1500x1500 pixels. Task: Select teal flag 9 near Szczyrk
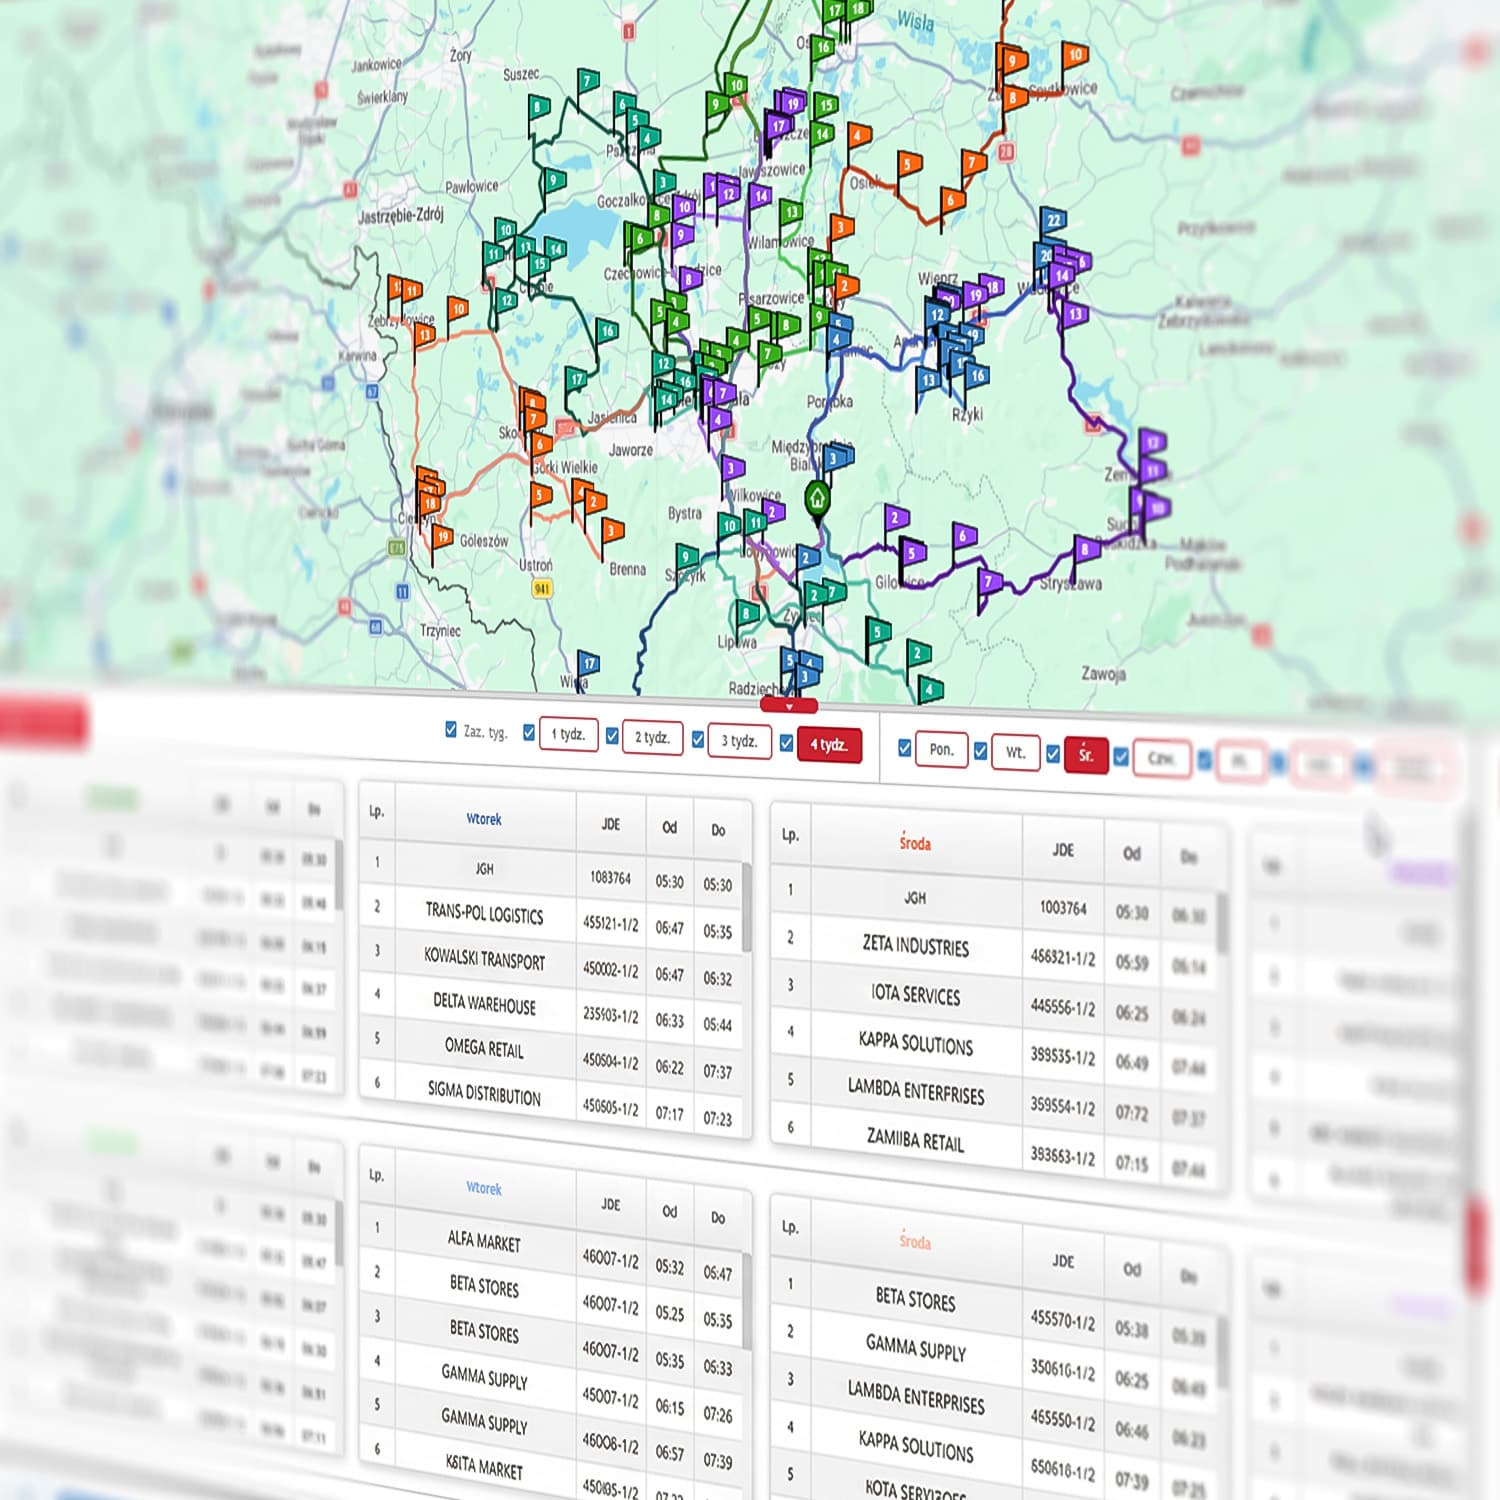tap(687, 556)
